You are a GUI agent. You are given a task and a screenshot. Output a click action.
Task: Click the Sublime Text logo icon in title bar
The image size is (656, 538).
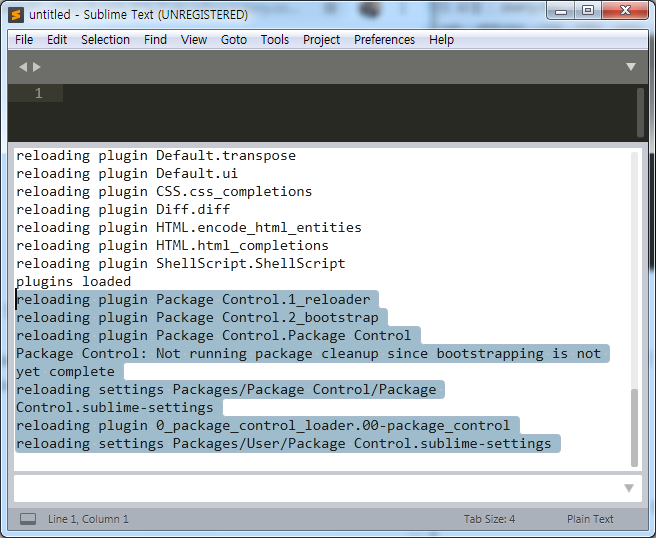click(16, 15)
